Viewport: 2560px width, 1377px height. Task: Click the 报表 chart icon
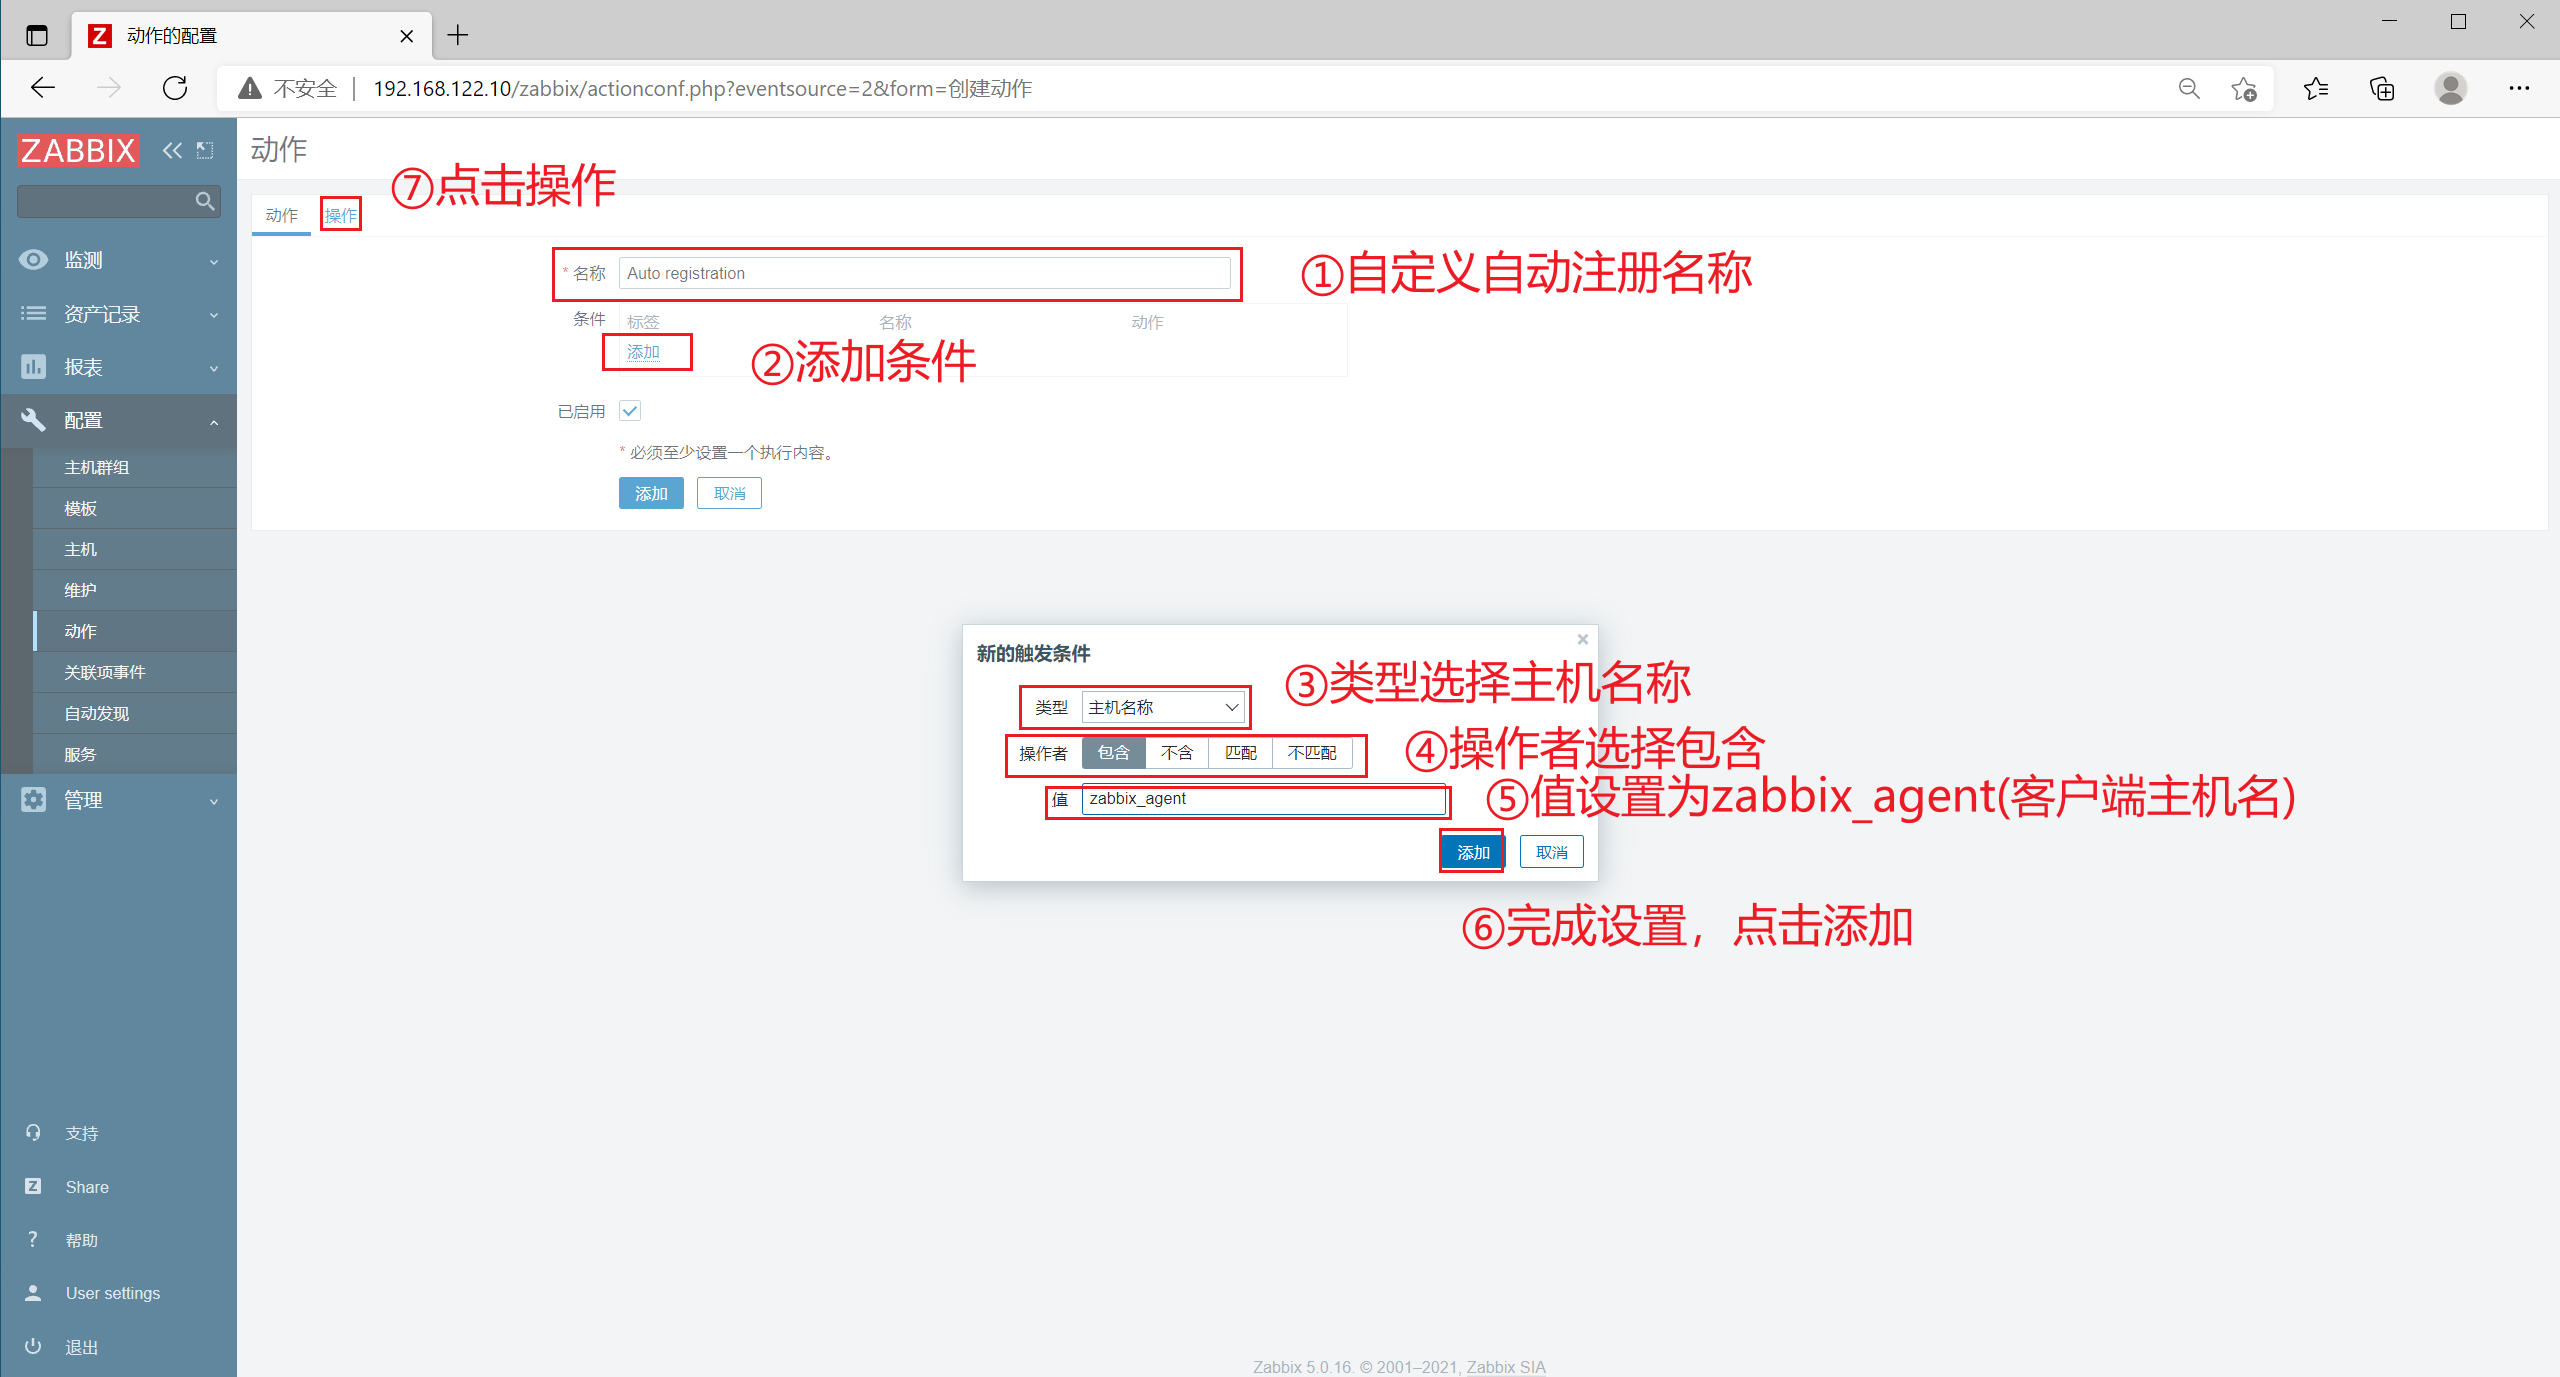33,366
